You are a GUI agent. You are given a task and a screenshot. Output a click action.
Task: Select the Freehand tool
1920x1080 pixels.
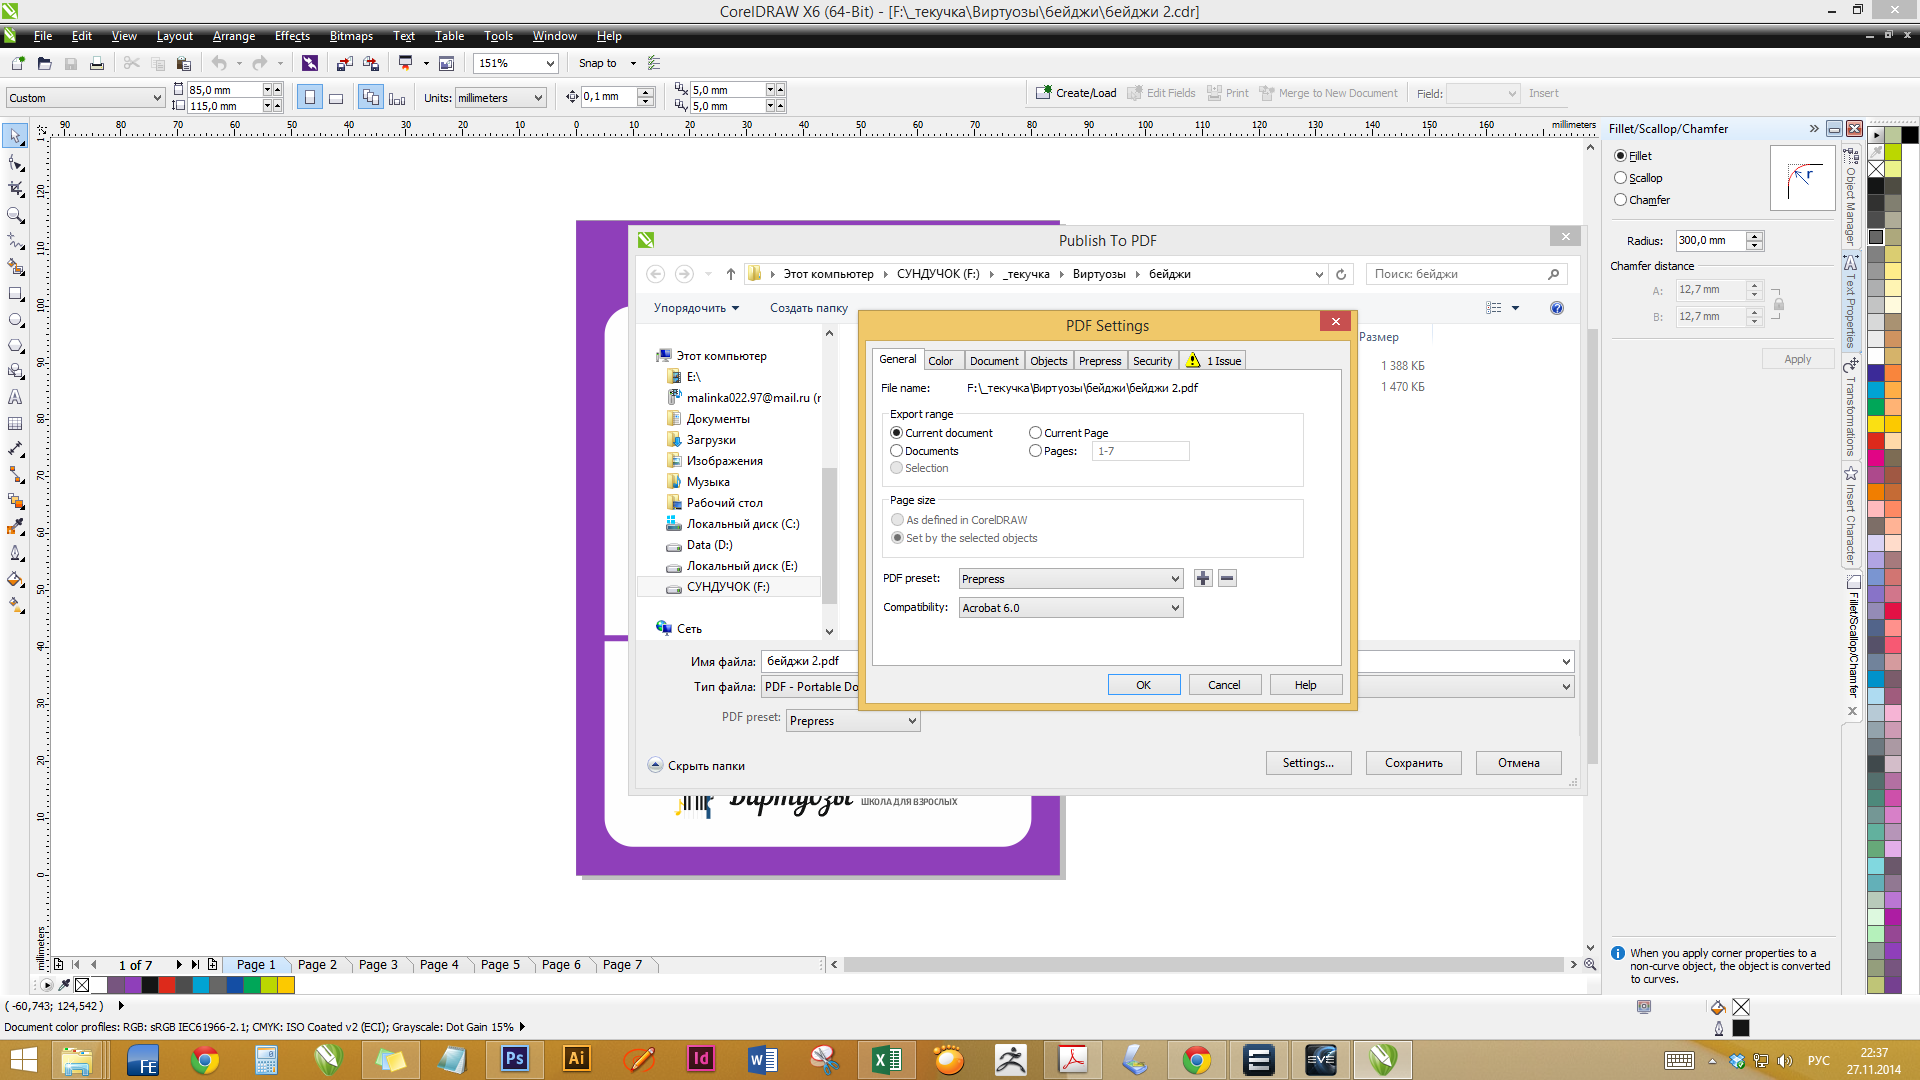[x=15, y=241]
